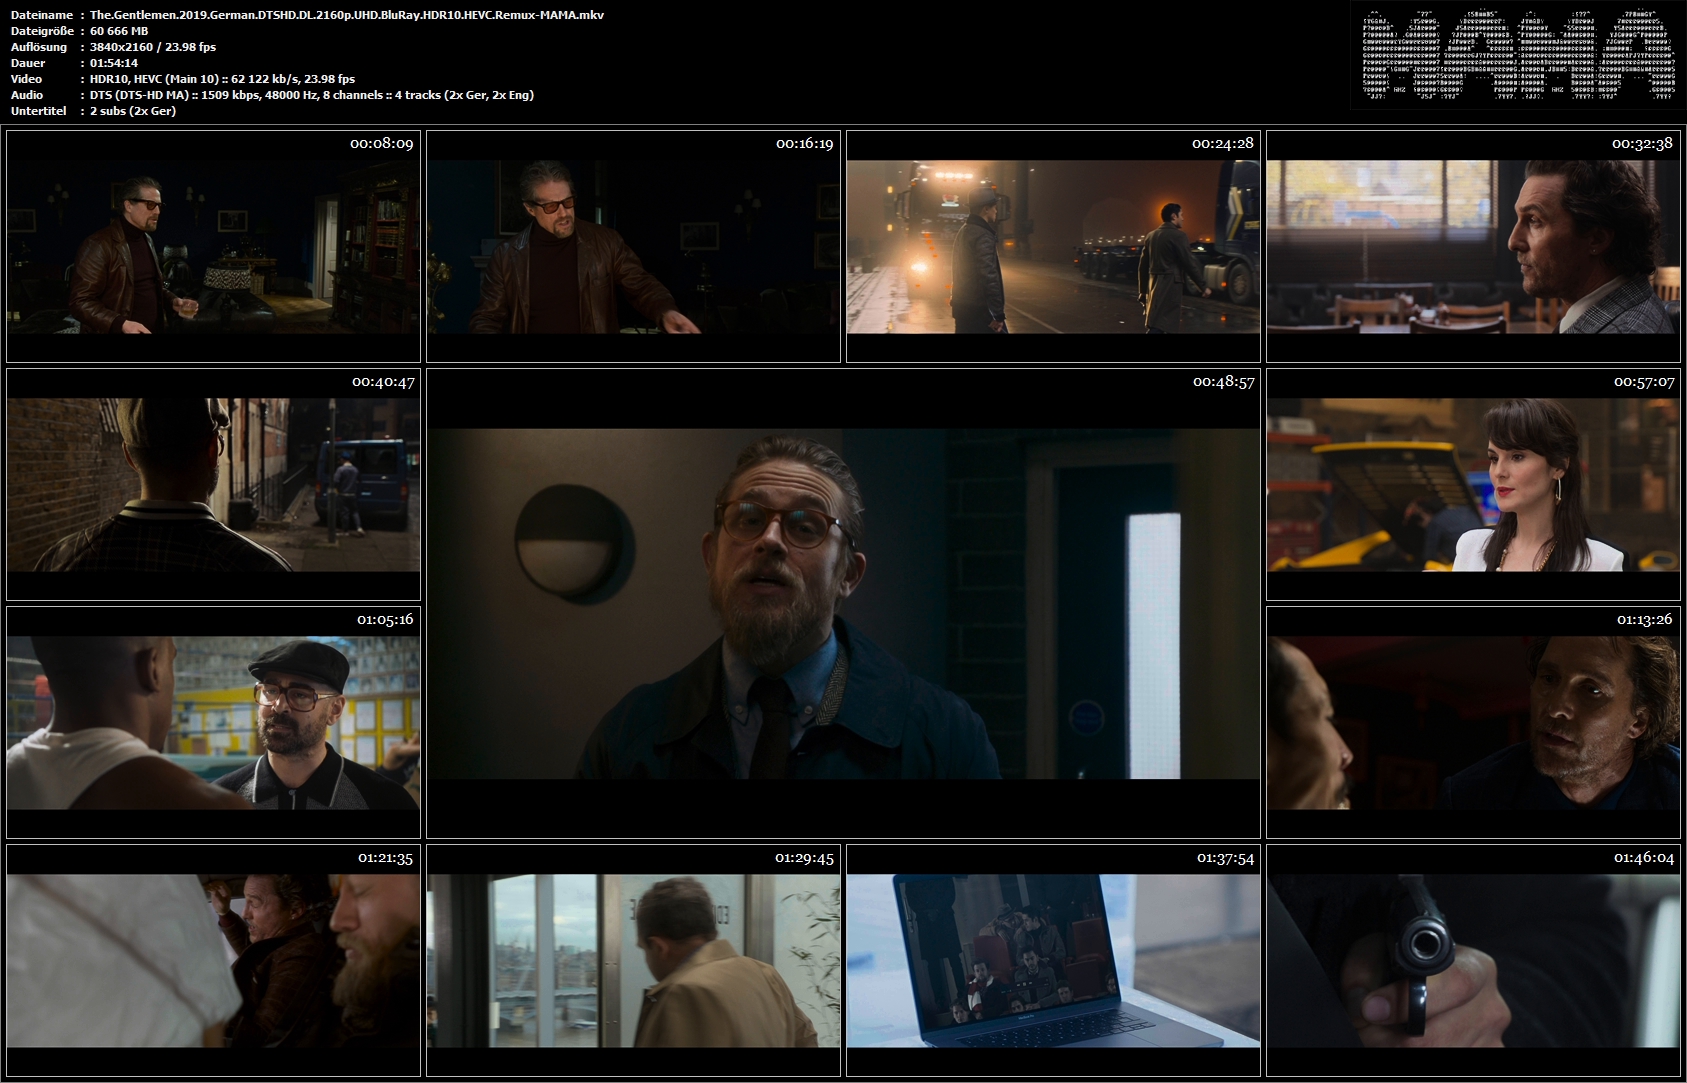Select the DTS-HD MA audio details line
Viewport: 1687px width, 1083px height.
312,95
